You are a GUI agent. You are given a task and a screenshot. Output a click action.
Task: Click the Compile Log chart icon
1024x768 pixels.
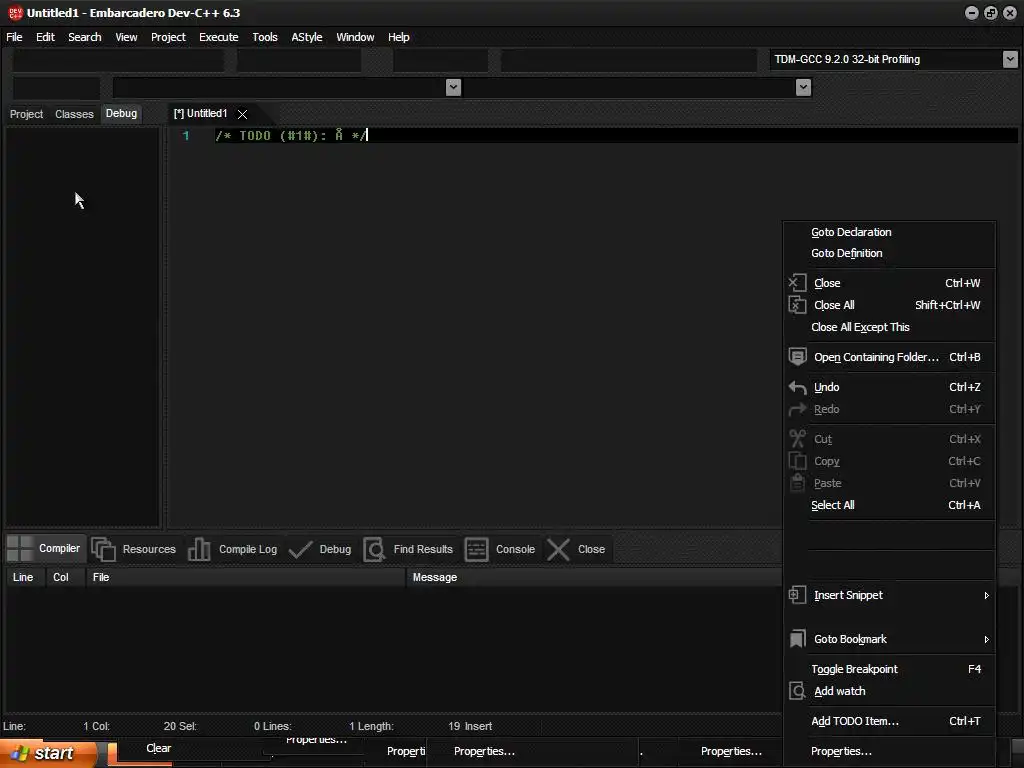tap(199, 549)
